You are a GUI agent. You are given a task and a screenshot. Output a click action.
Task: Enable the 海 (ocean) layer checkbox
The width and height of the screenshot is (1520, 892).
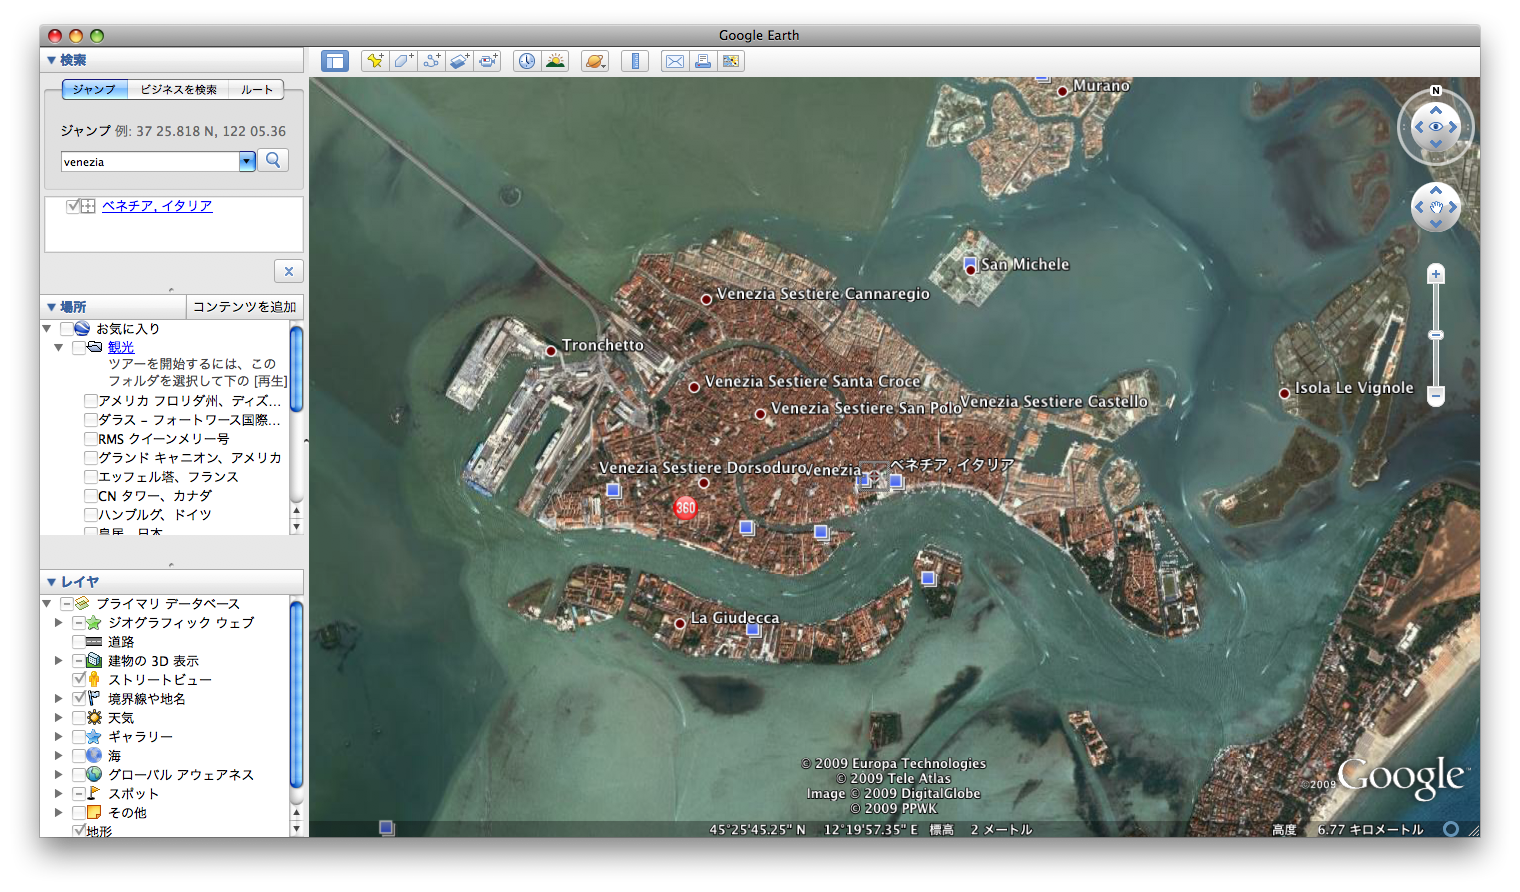pyautogui.click(x=79, y=755)
